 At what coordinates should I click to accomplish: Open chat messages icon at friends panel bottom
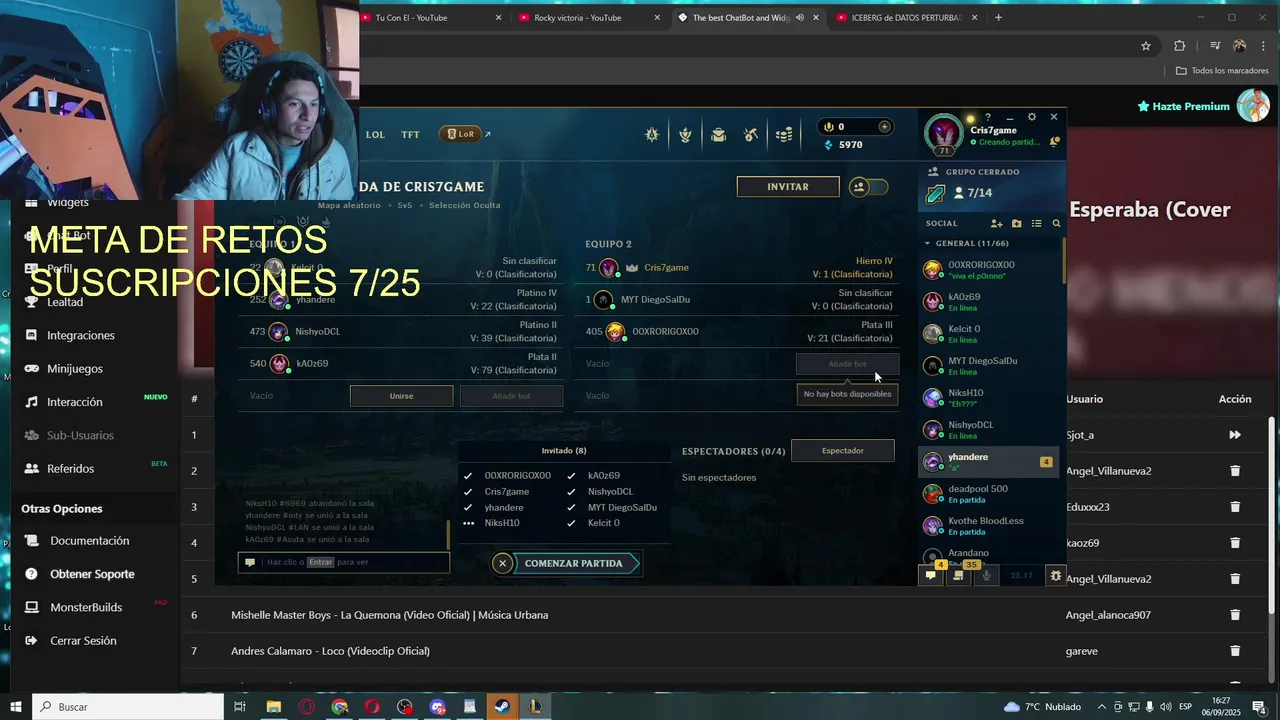[x=931, y=575]
